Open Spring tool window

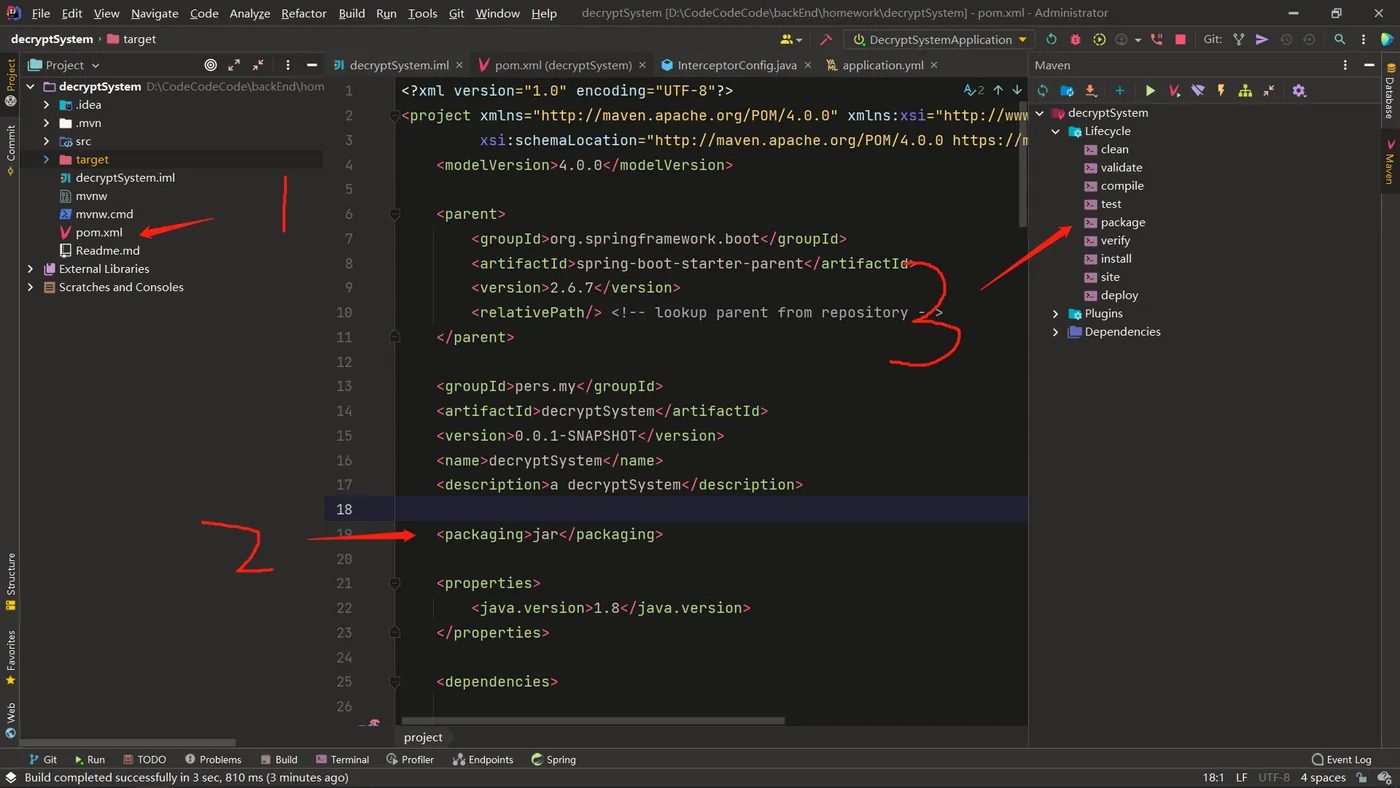click(x=554, y=760)
